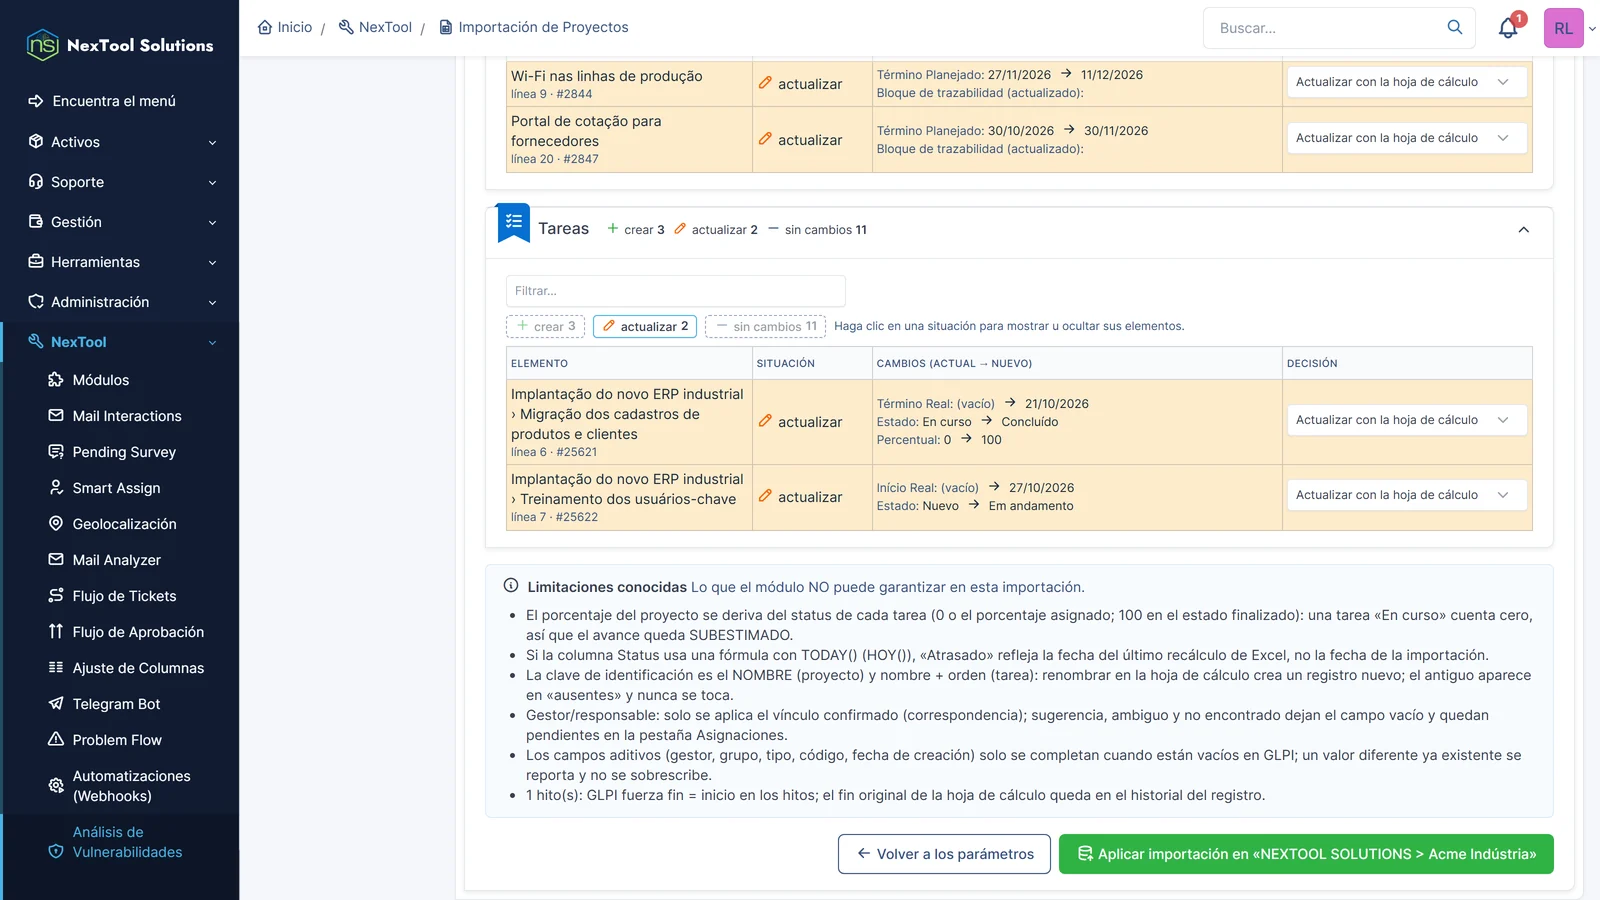The height and width of the screenshot is (900, 1600).
Task: Open the NexTool breadcrumb link
Action: (x=375, y=27)
